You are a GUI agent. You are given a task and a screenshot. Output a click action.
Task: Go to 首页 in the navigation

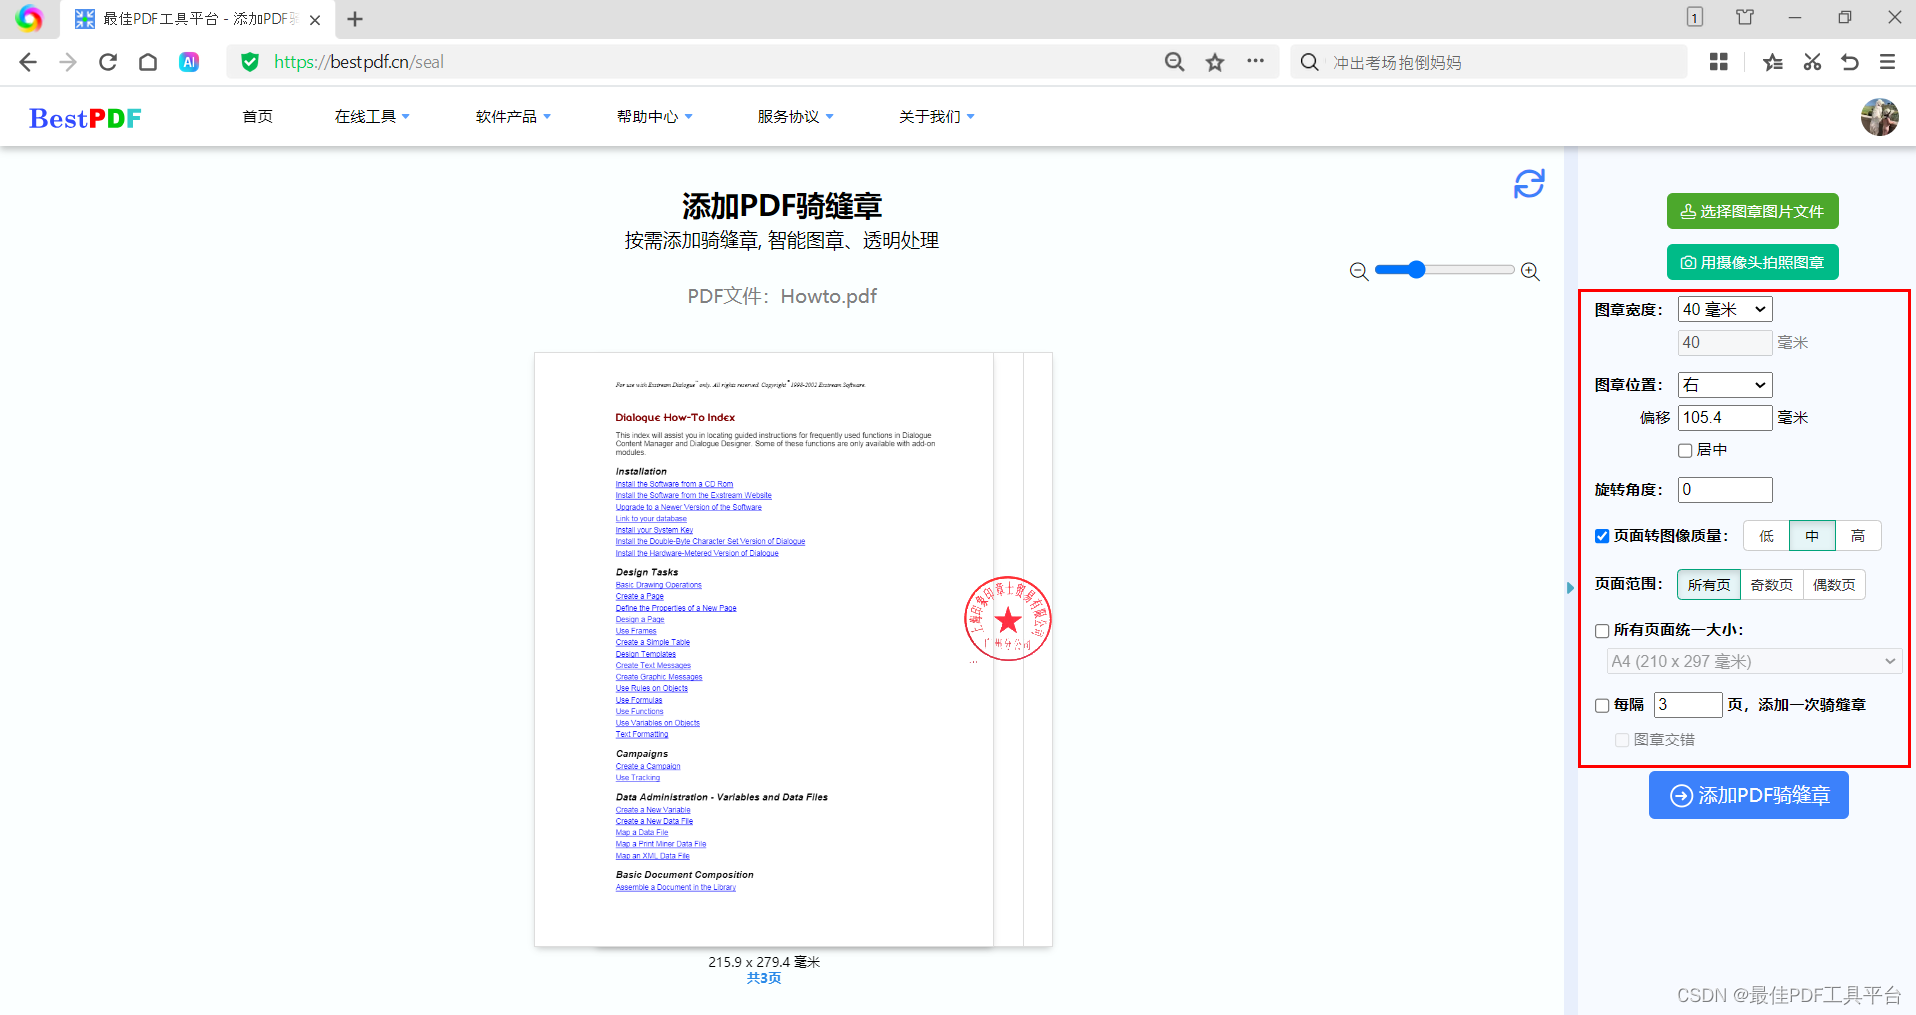pyautogui.click(x=257, y=117)
